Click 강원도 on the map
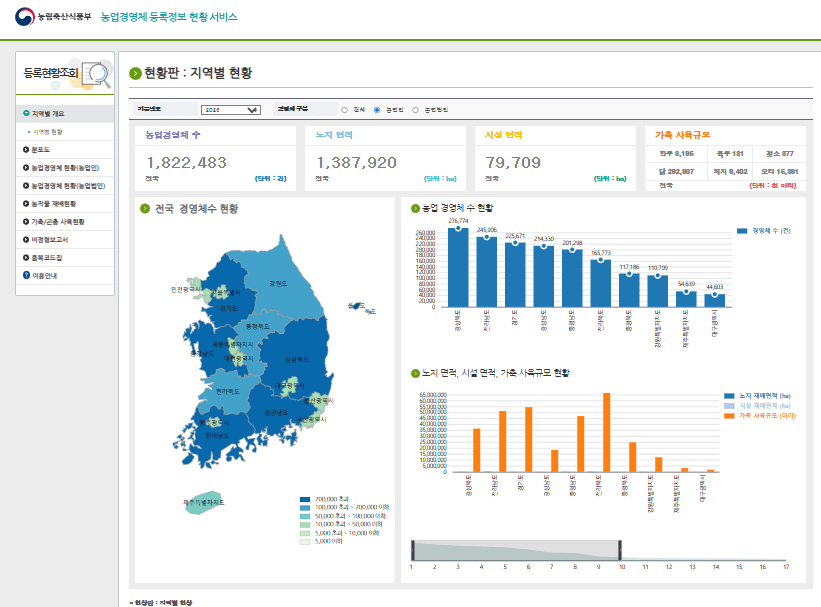Viewport: 821px width, 607px height. tap(278, 283)
